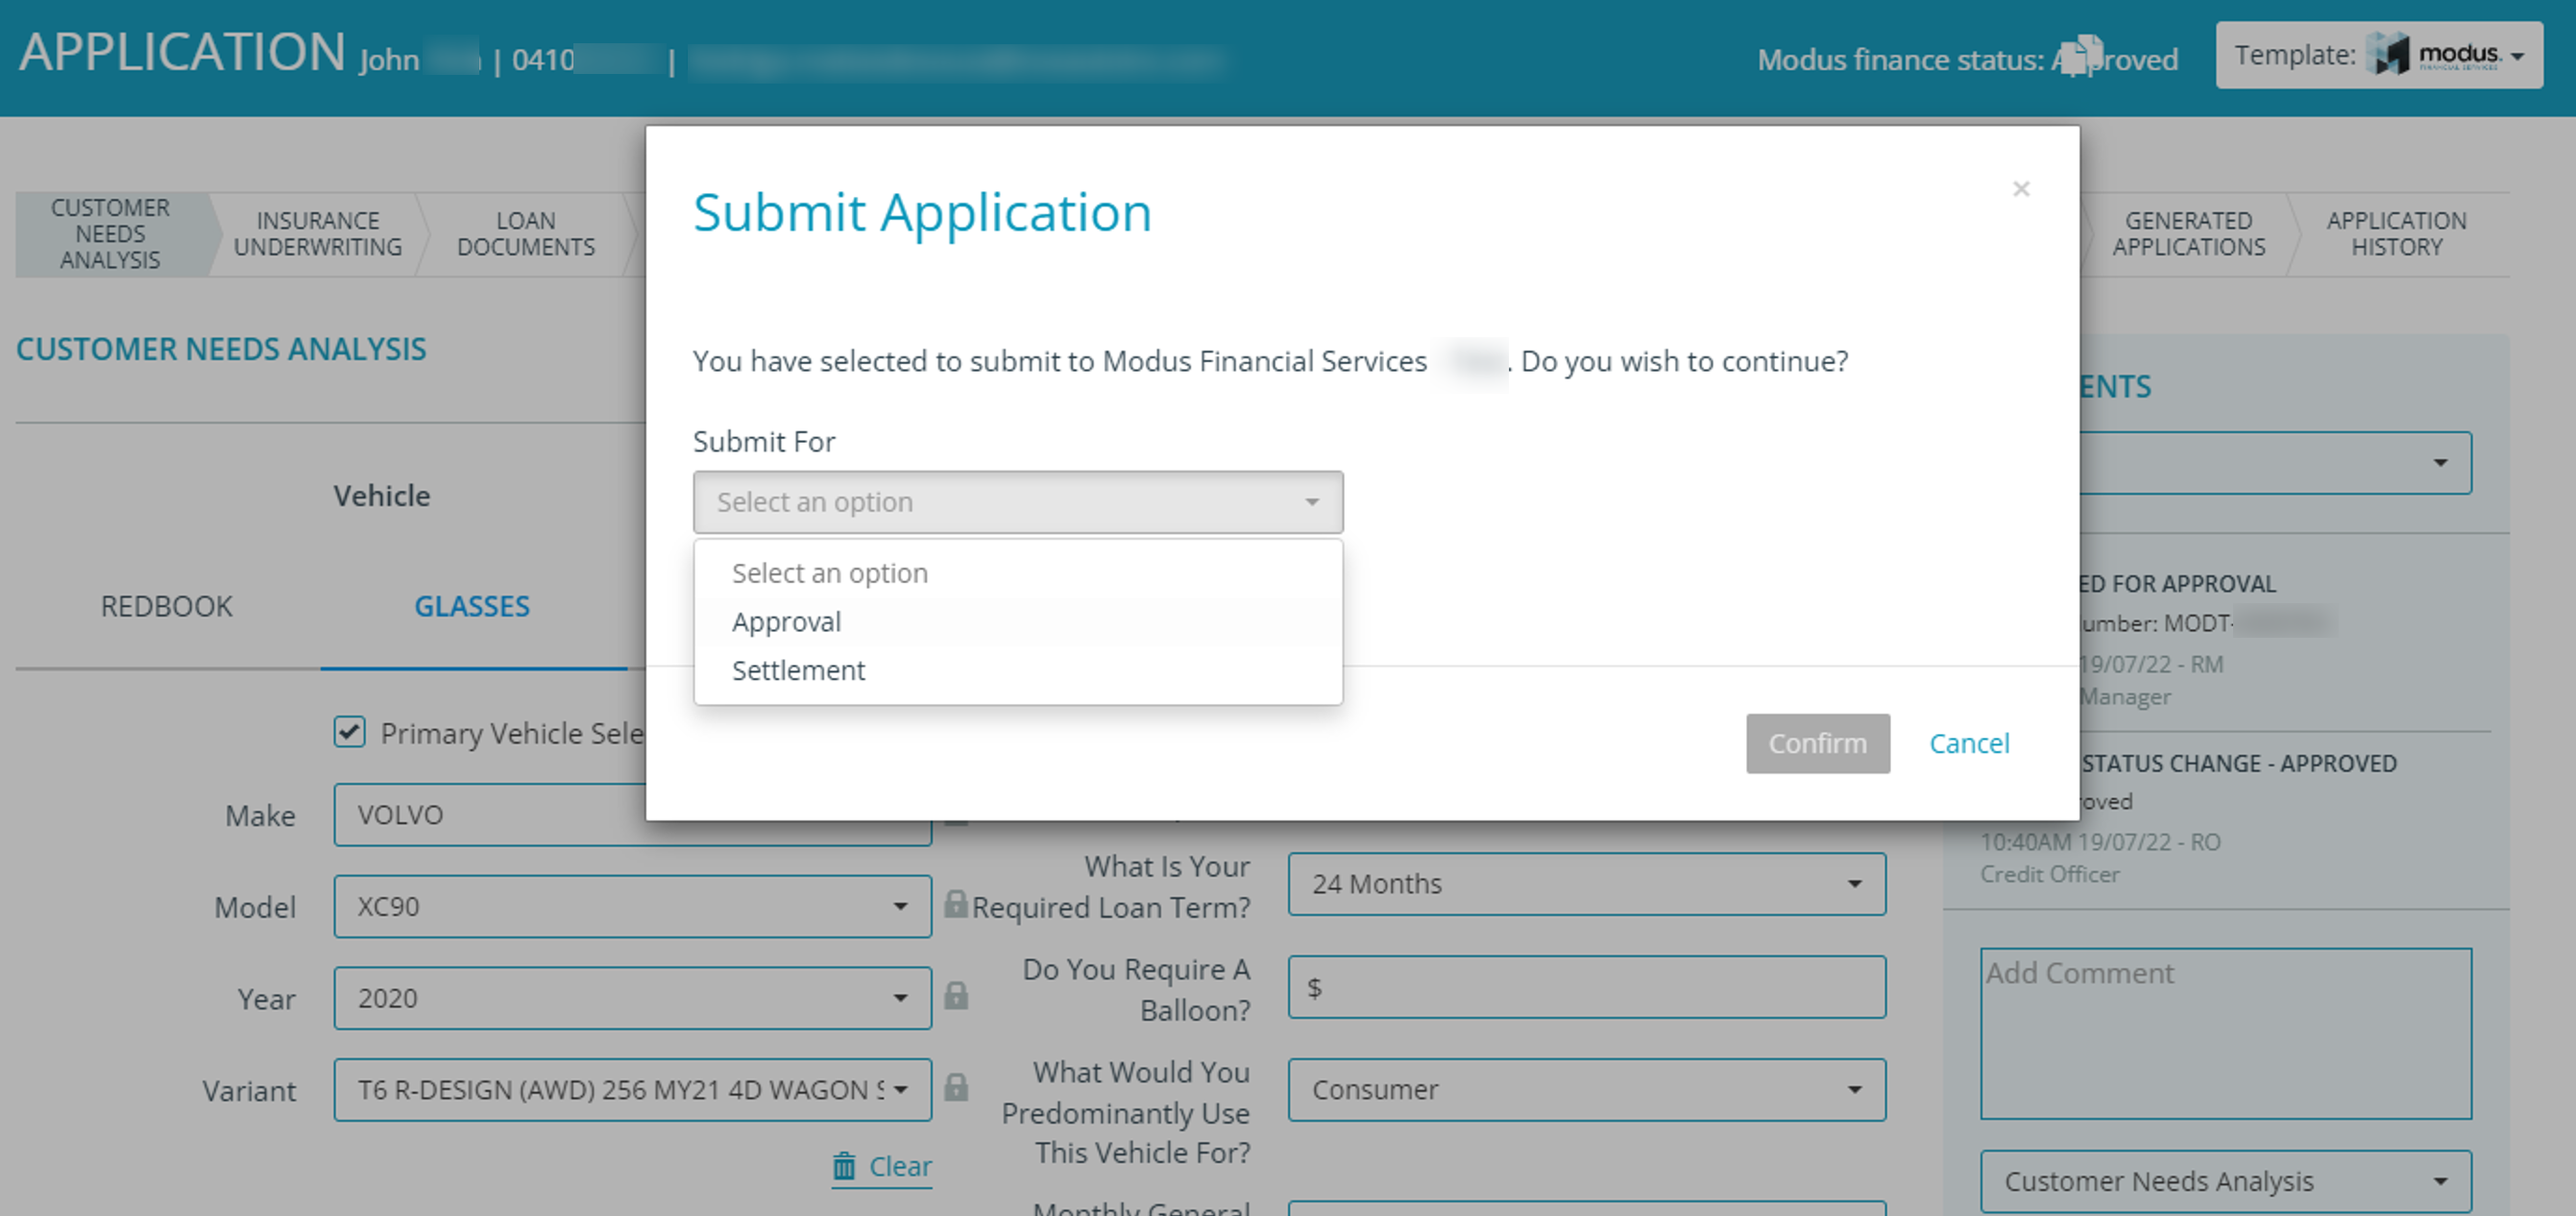Click the 'Credit Officer' text

point(2050,875)
